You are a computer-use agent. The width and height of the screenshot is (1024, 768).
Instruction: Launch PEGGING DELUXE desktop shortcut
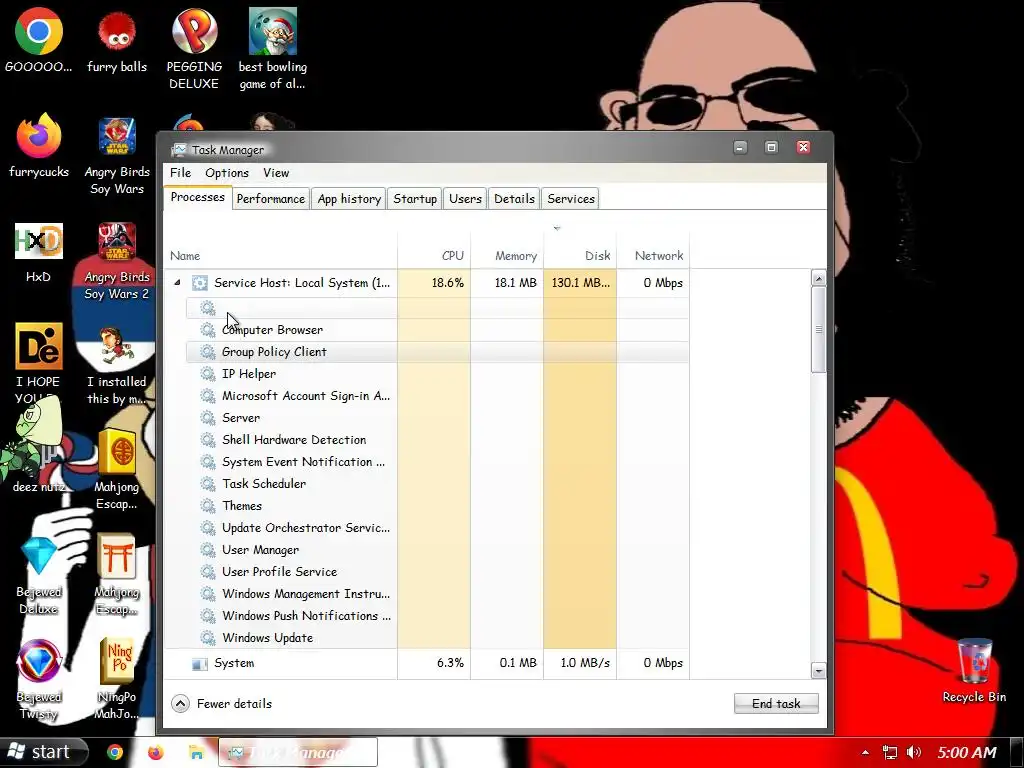pyautogui.click(x=194, y=49)
